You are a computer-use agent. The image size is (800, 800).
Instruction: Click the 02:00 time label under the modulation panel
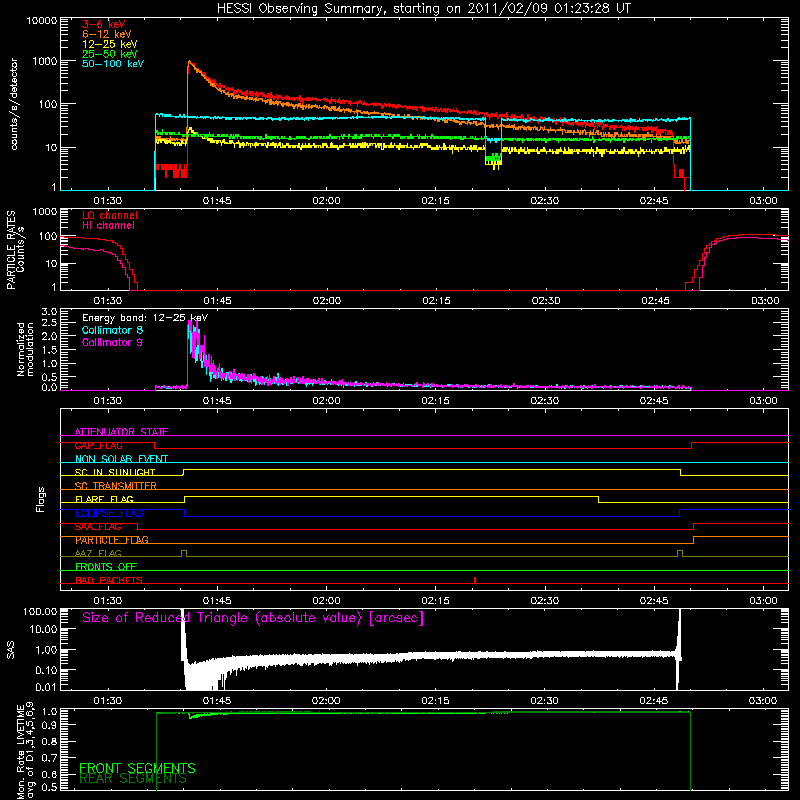[x=326, y=401]
